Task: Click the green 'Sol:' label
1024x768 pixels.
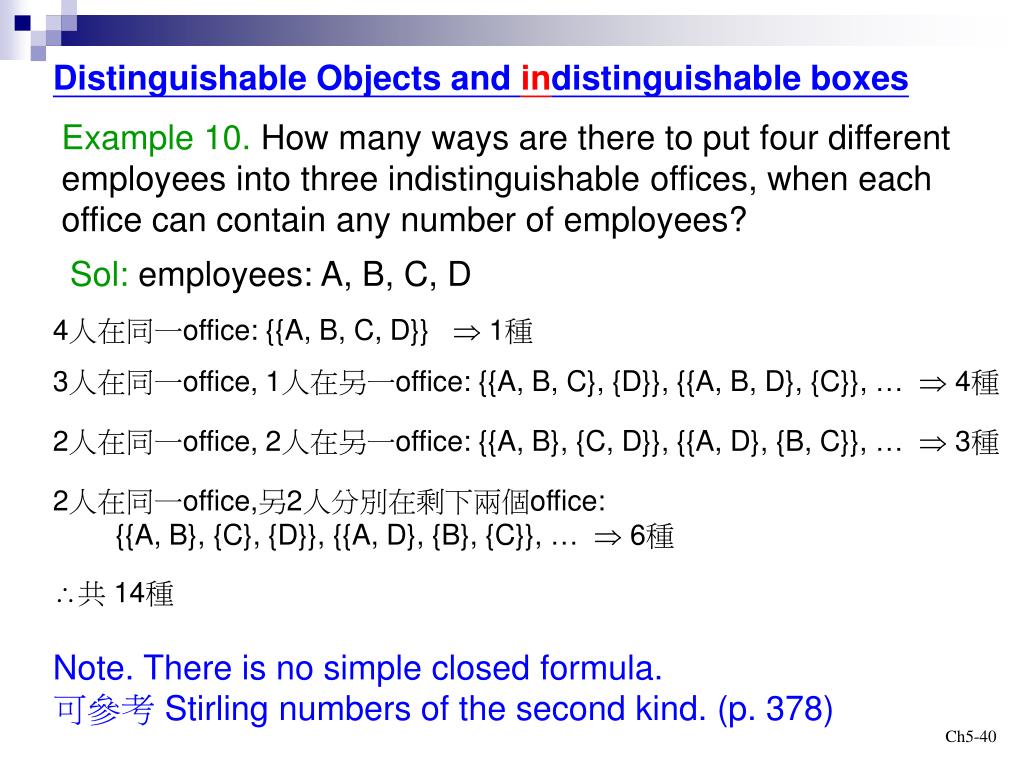Action: coord(99,274)
